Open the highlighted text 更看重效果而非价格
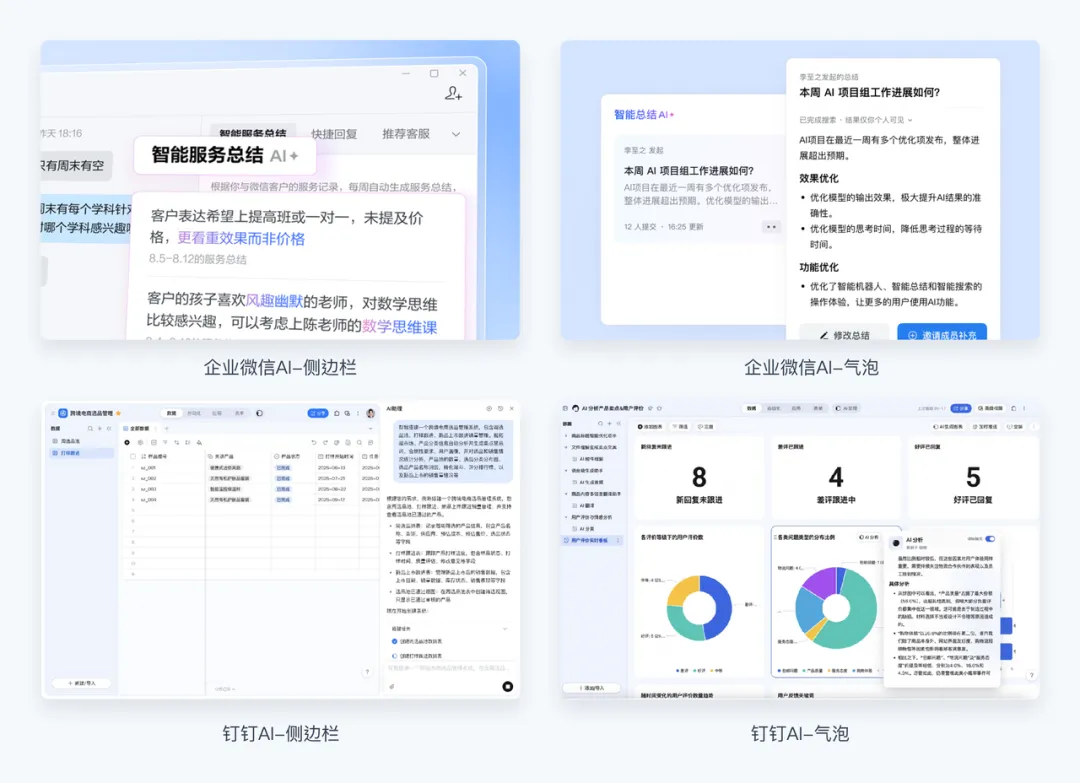 tap(240, 238)
